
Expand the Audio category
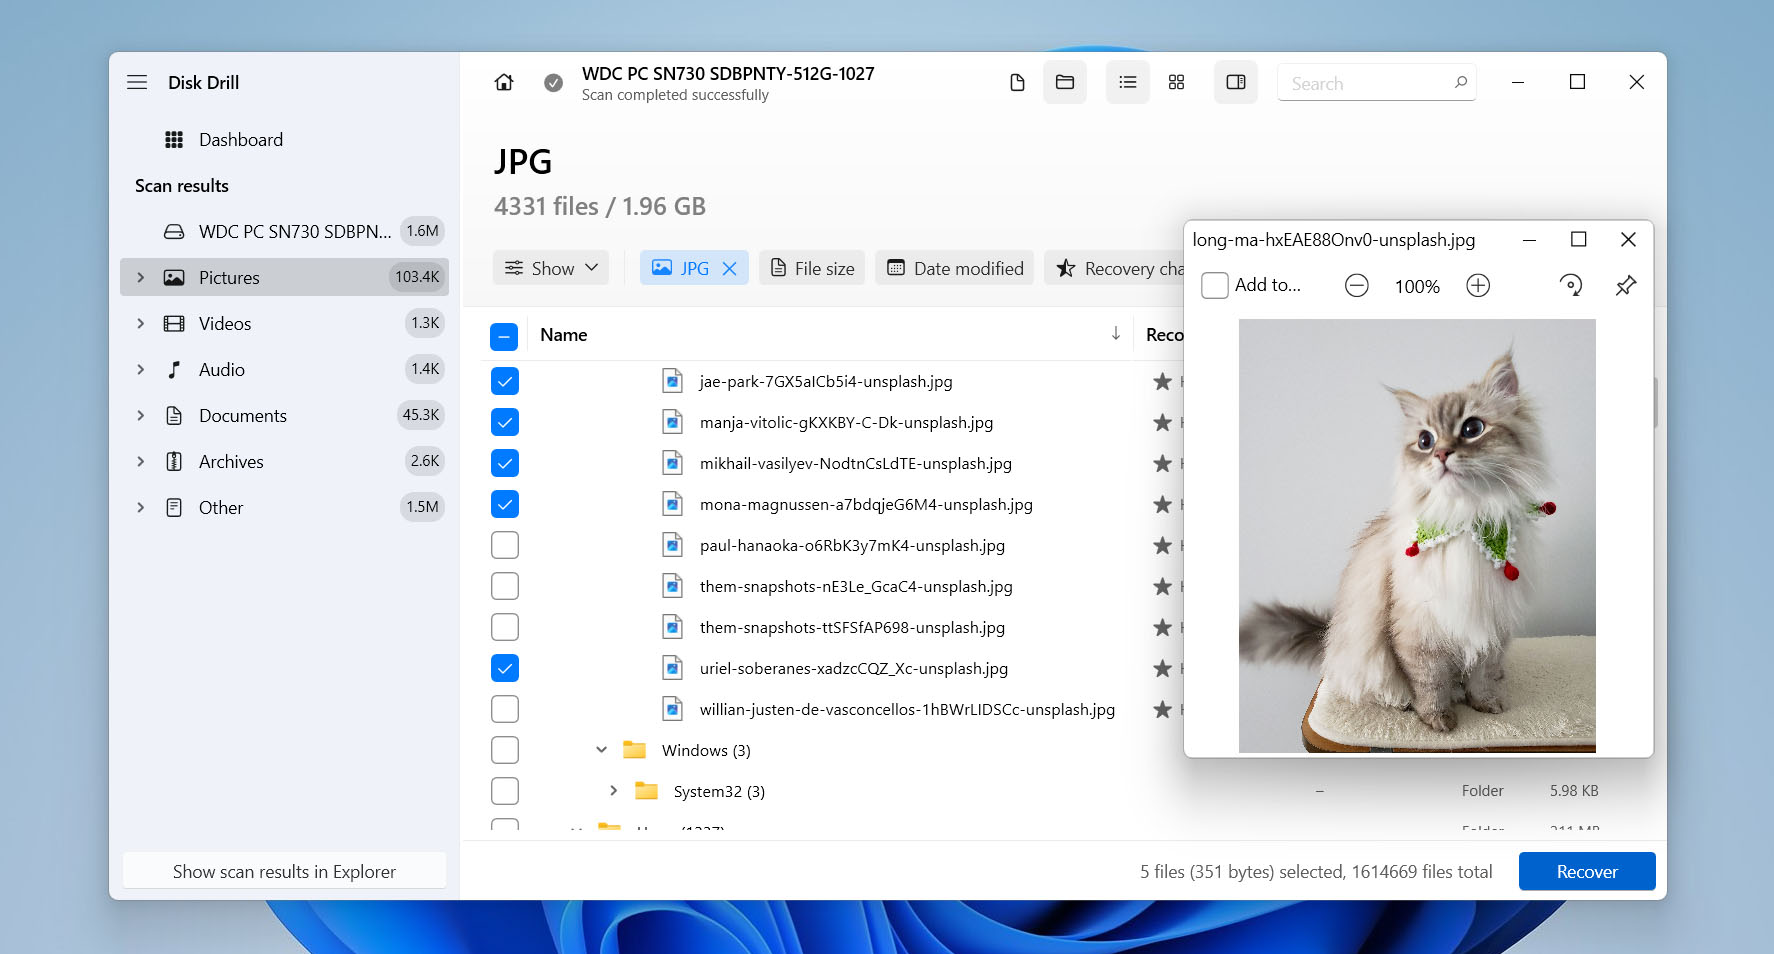(x=141, y=369)
